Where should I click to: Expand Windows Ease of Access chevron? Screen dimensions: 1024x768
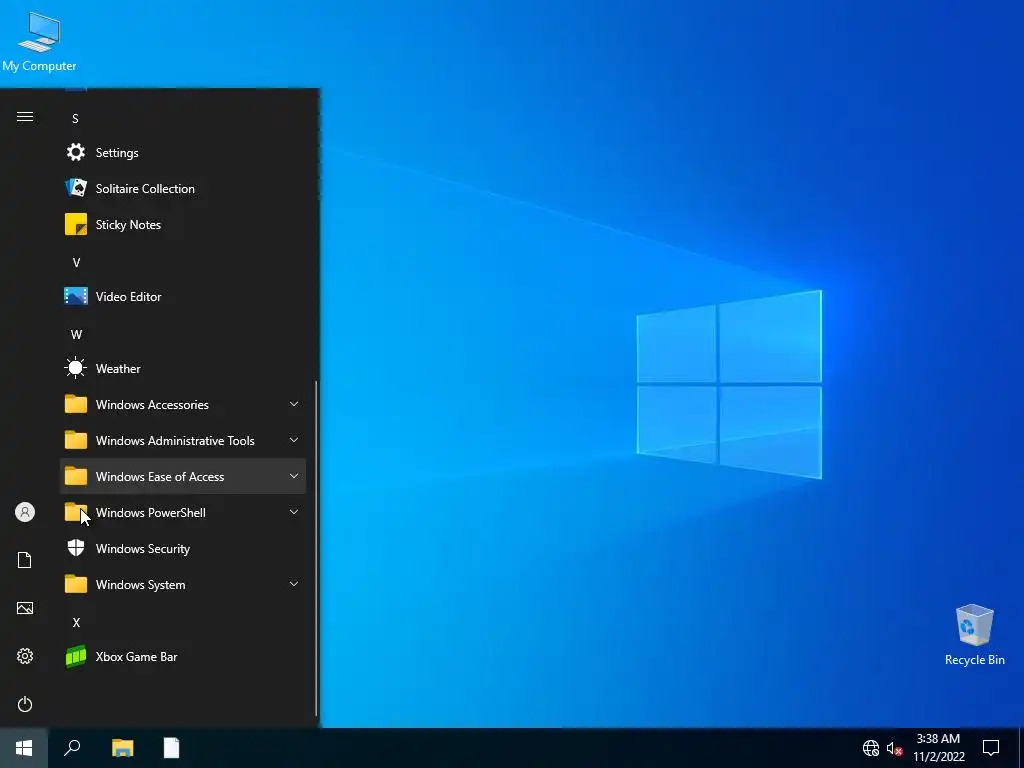click(294, 476)
